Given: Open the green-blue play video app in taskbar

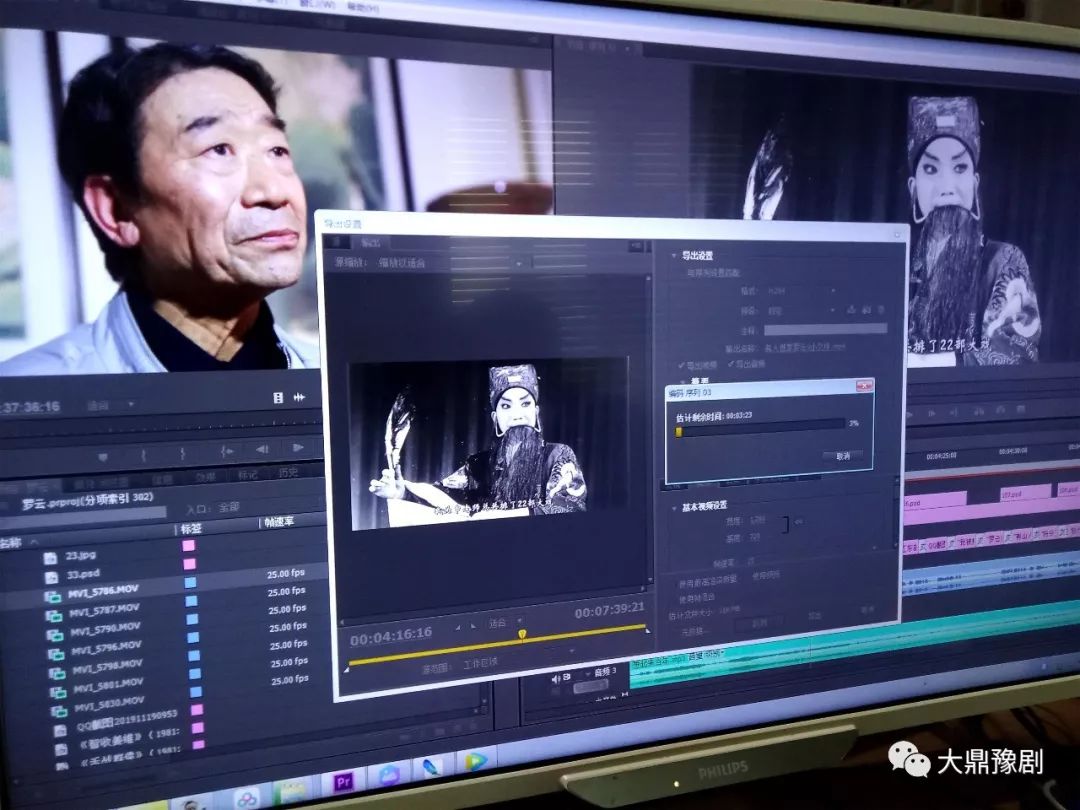Looking at the screenshot, I should (476, 760).
